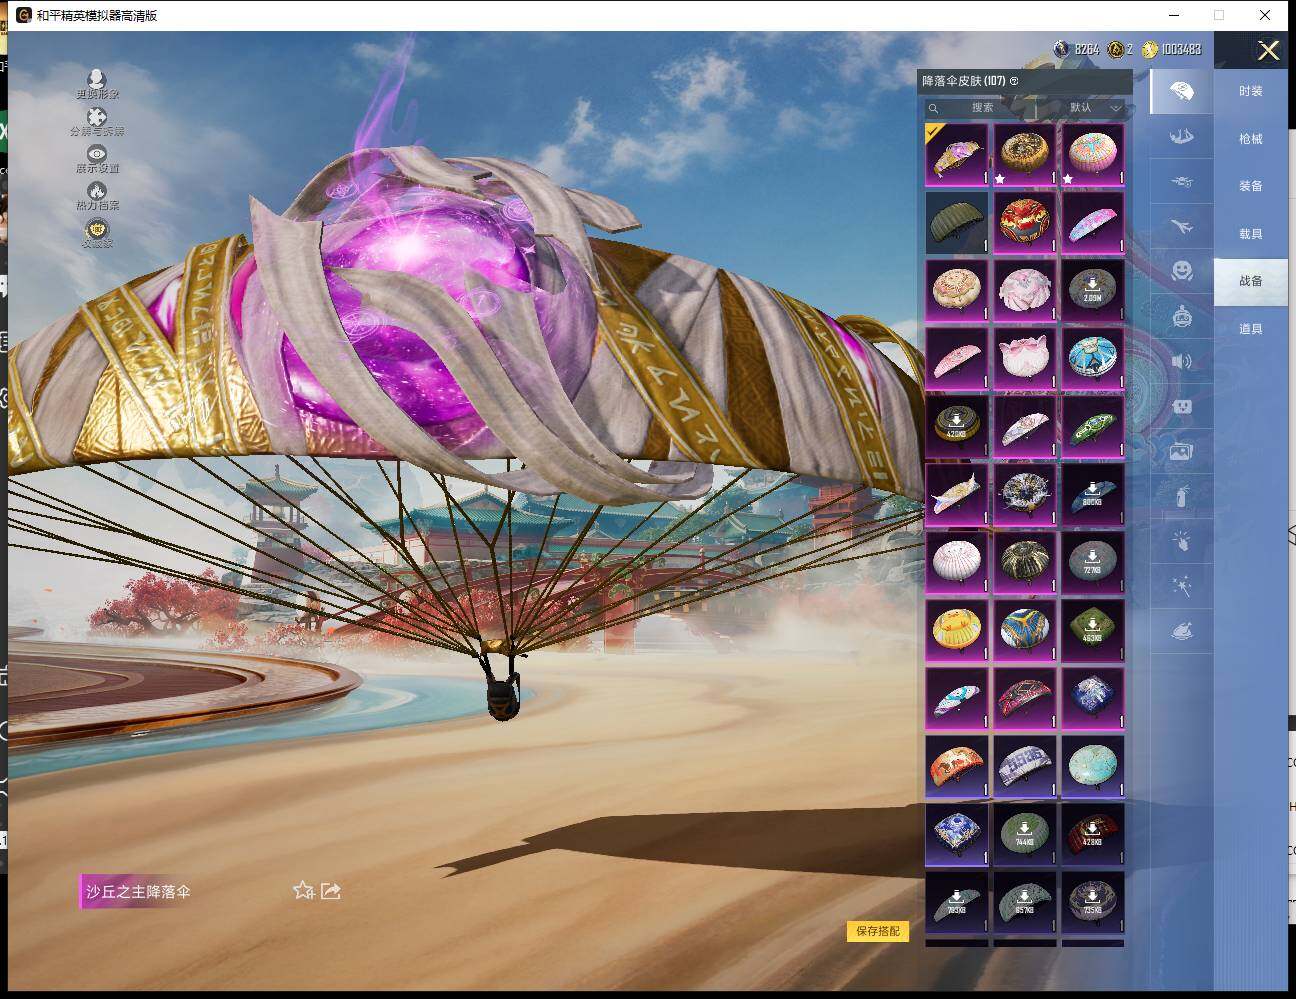This screenshot has height=999, width=1296.
Task: Switch to the 道具 tab
Action: click(x=1251, y=329)
